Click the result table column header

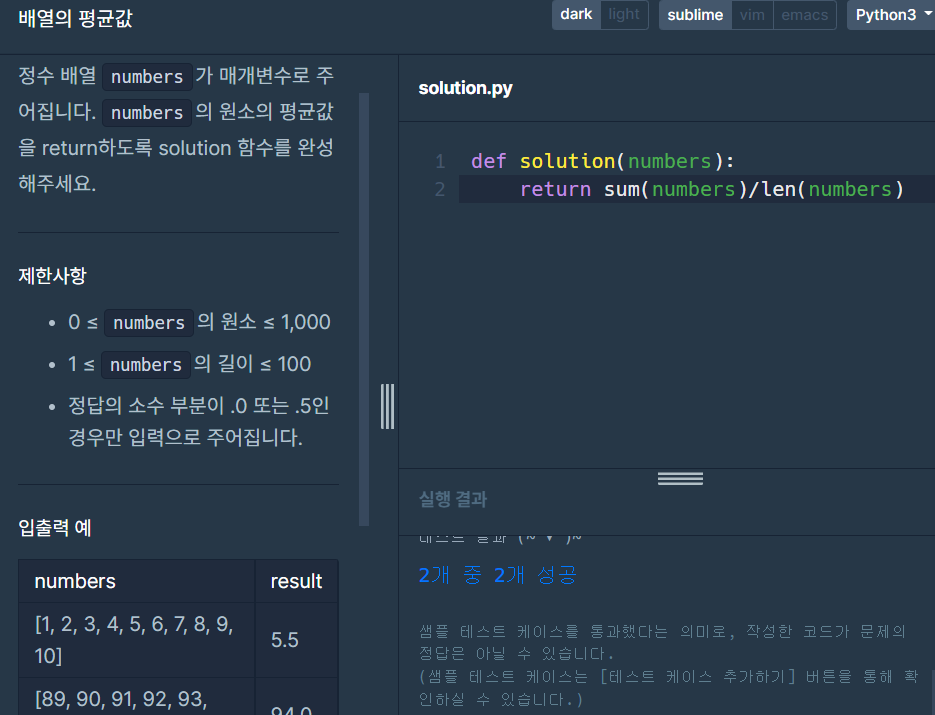pos(296,581)
